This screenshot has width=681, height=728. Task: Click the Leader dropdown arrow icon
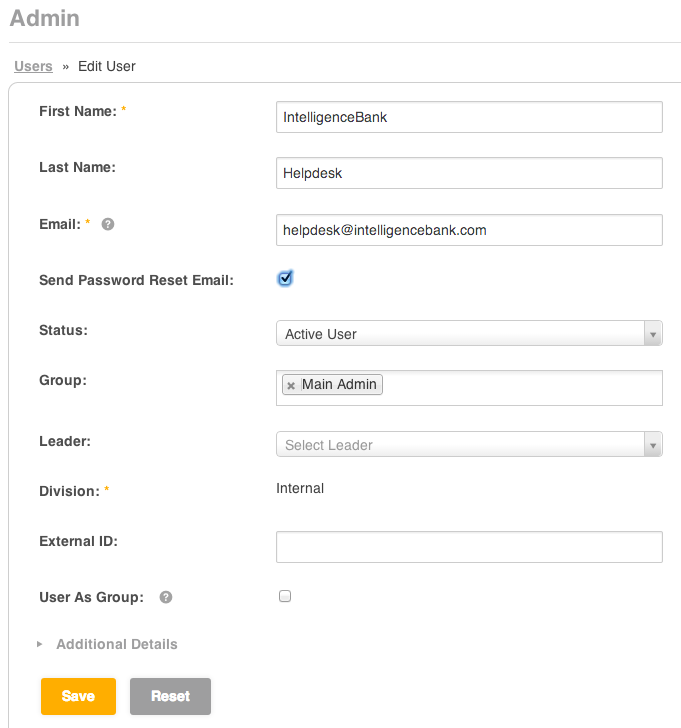[653, 445]
